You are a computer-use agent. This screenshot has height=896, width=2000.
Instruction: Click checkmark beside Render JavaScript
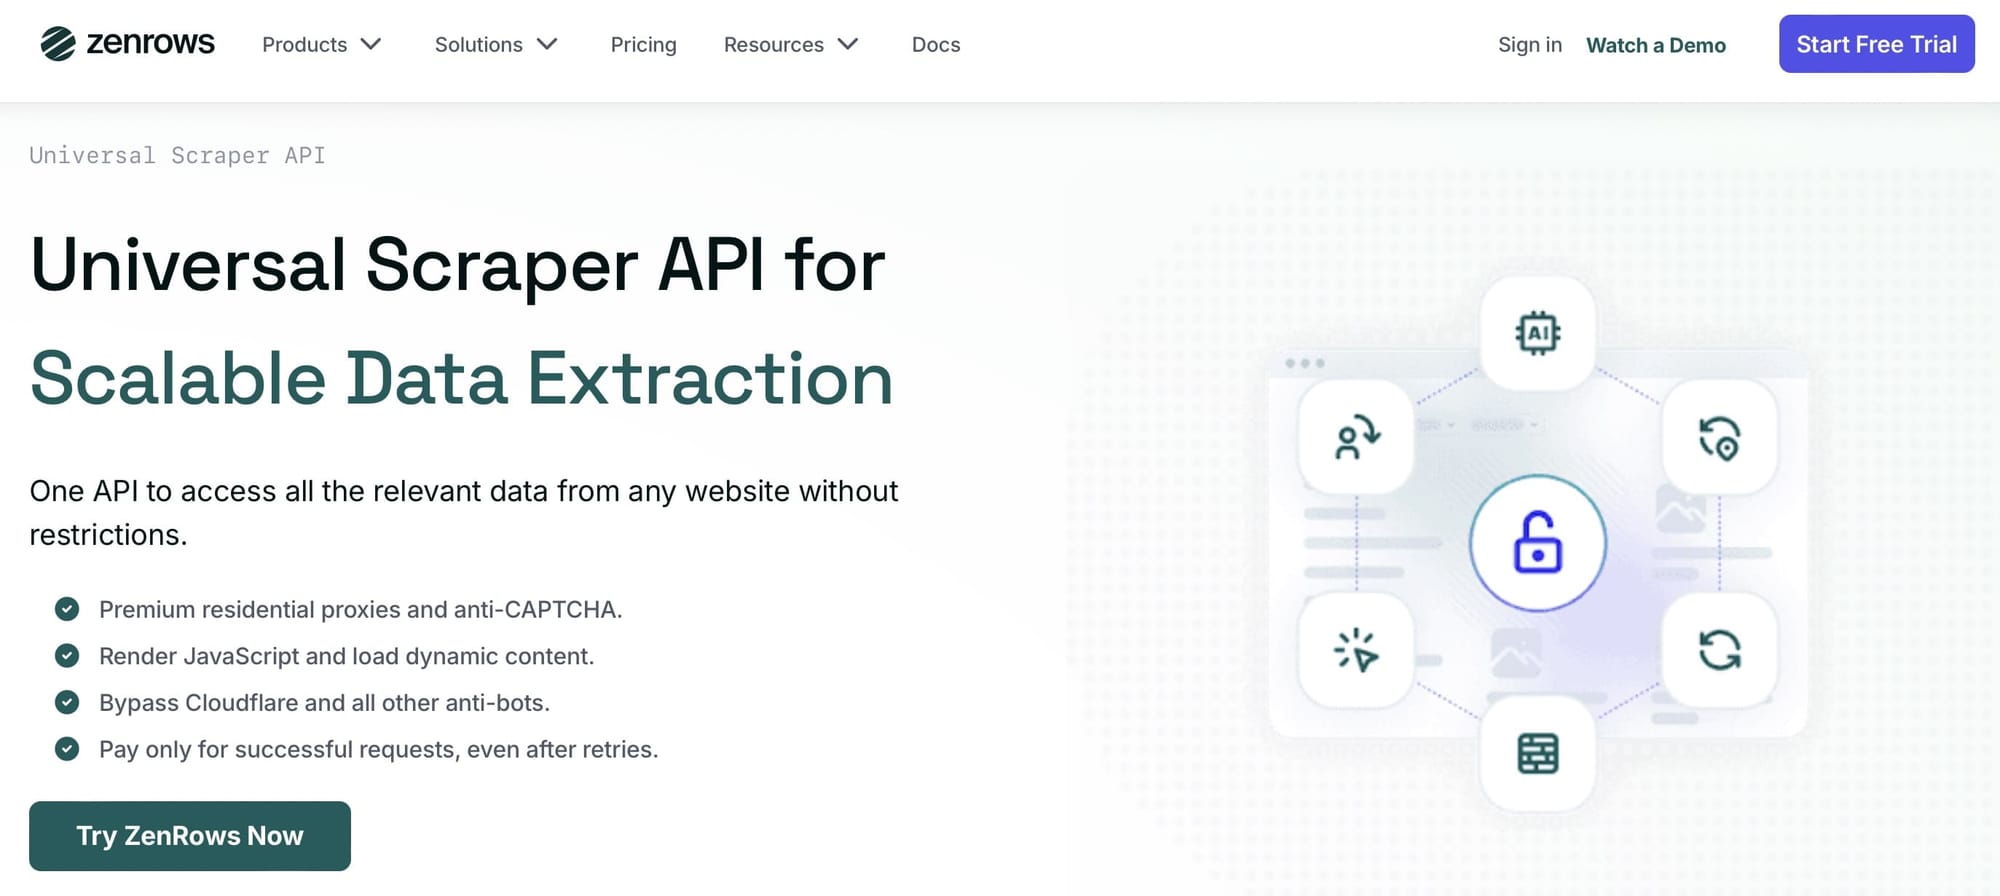(67, 656)
